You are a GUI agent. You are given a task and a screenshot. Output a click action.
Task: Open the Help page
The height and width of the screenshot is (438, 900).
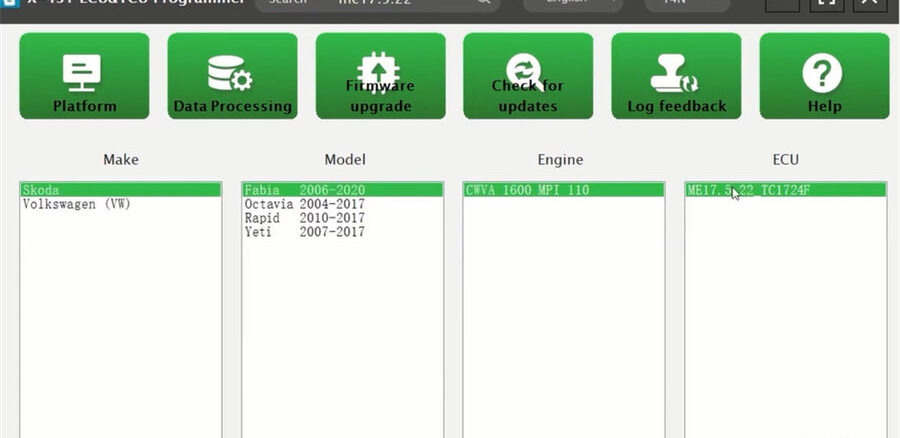824,76
